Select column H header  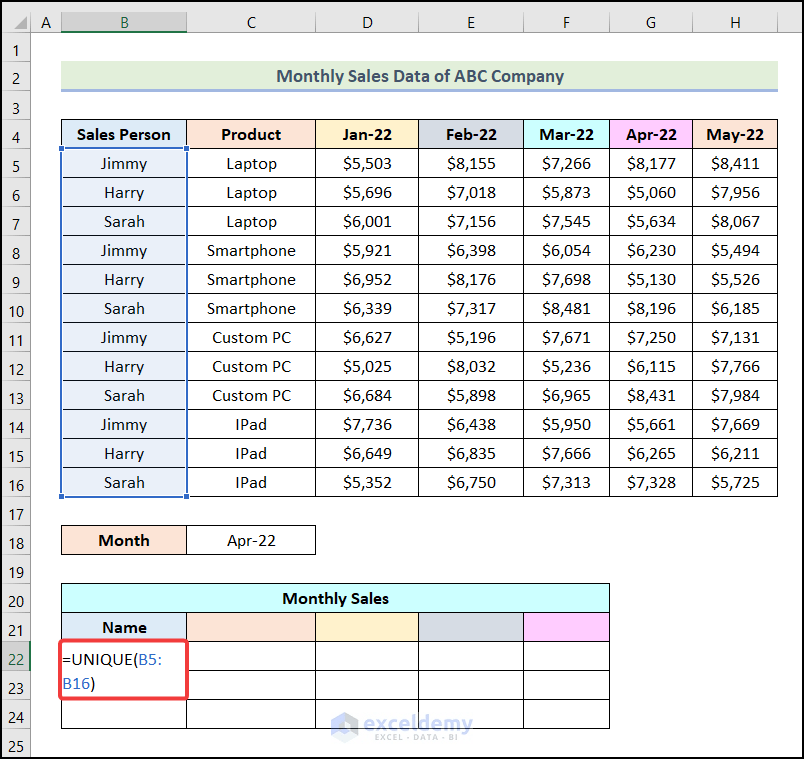[735, 22]
